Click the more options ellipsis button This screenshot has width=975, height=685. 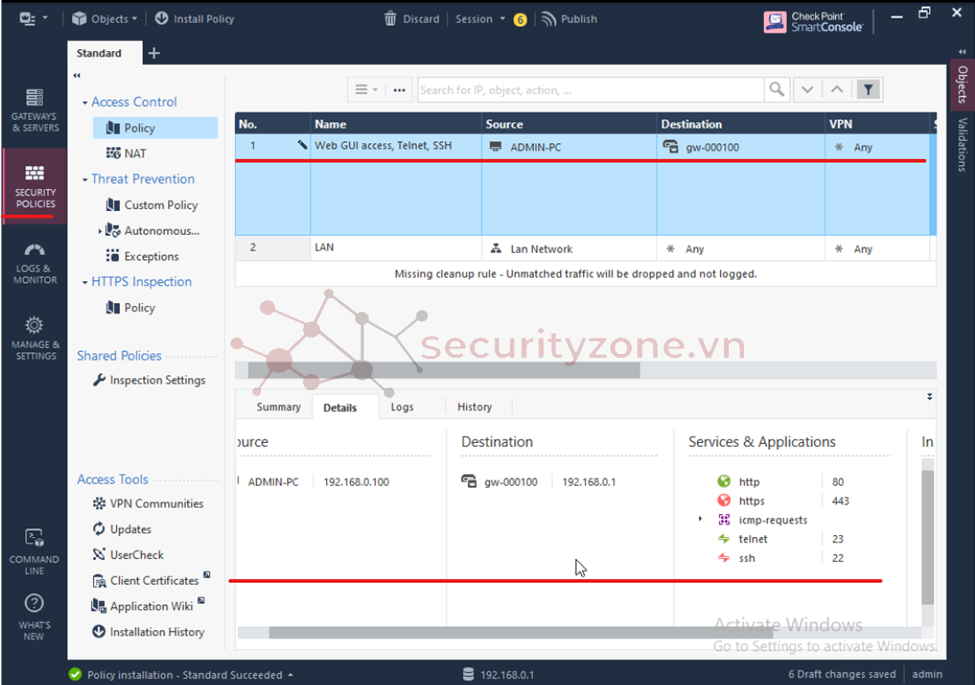point(399,90)
